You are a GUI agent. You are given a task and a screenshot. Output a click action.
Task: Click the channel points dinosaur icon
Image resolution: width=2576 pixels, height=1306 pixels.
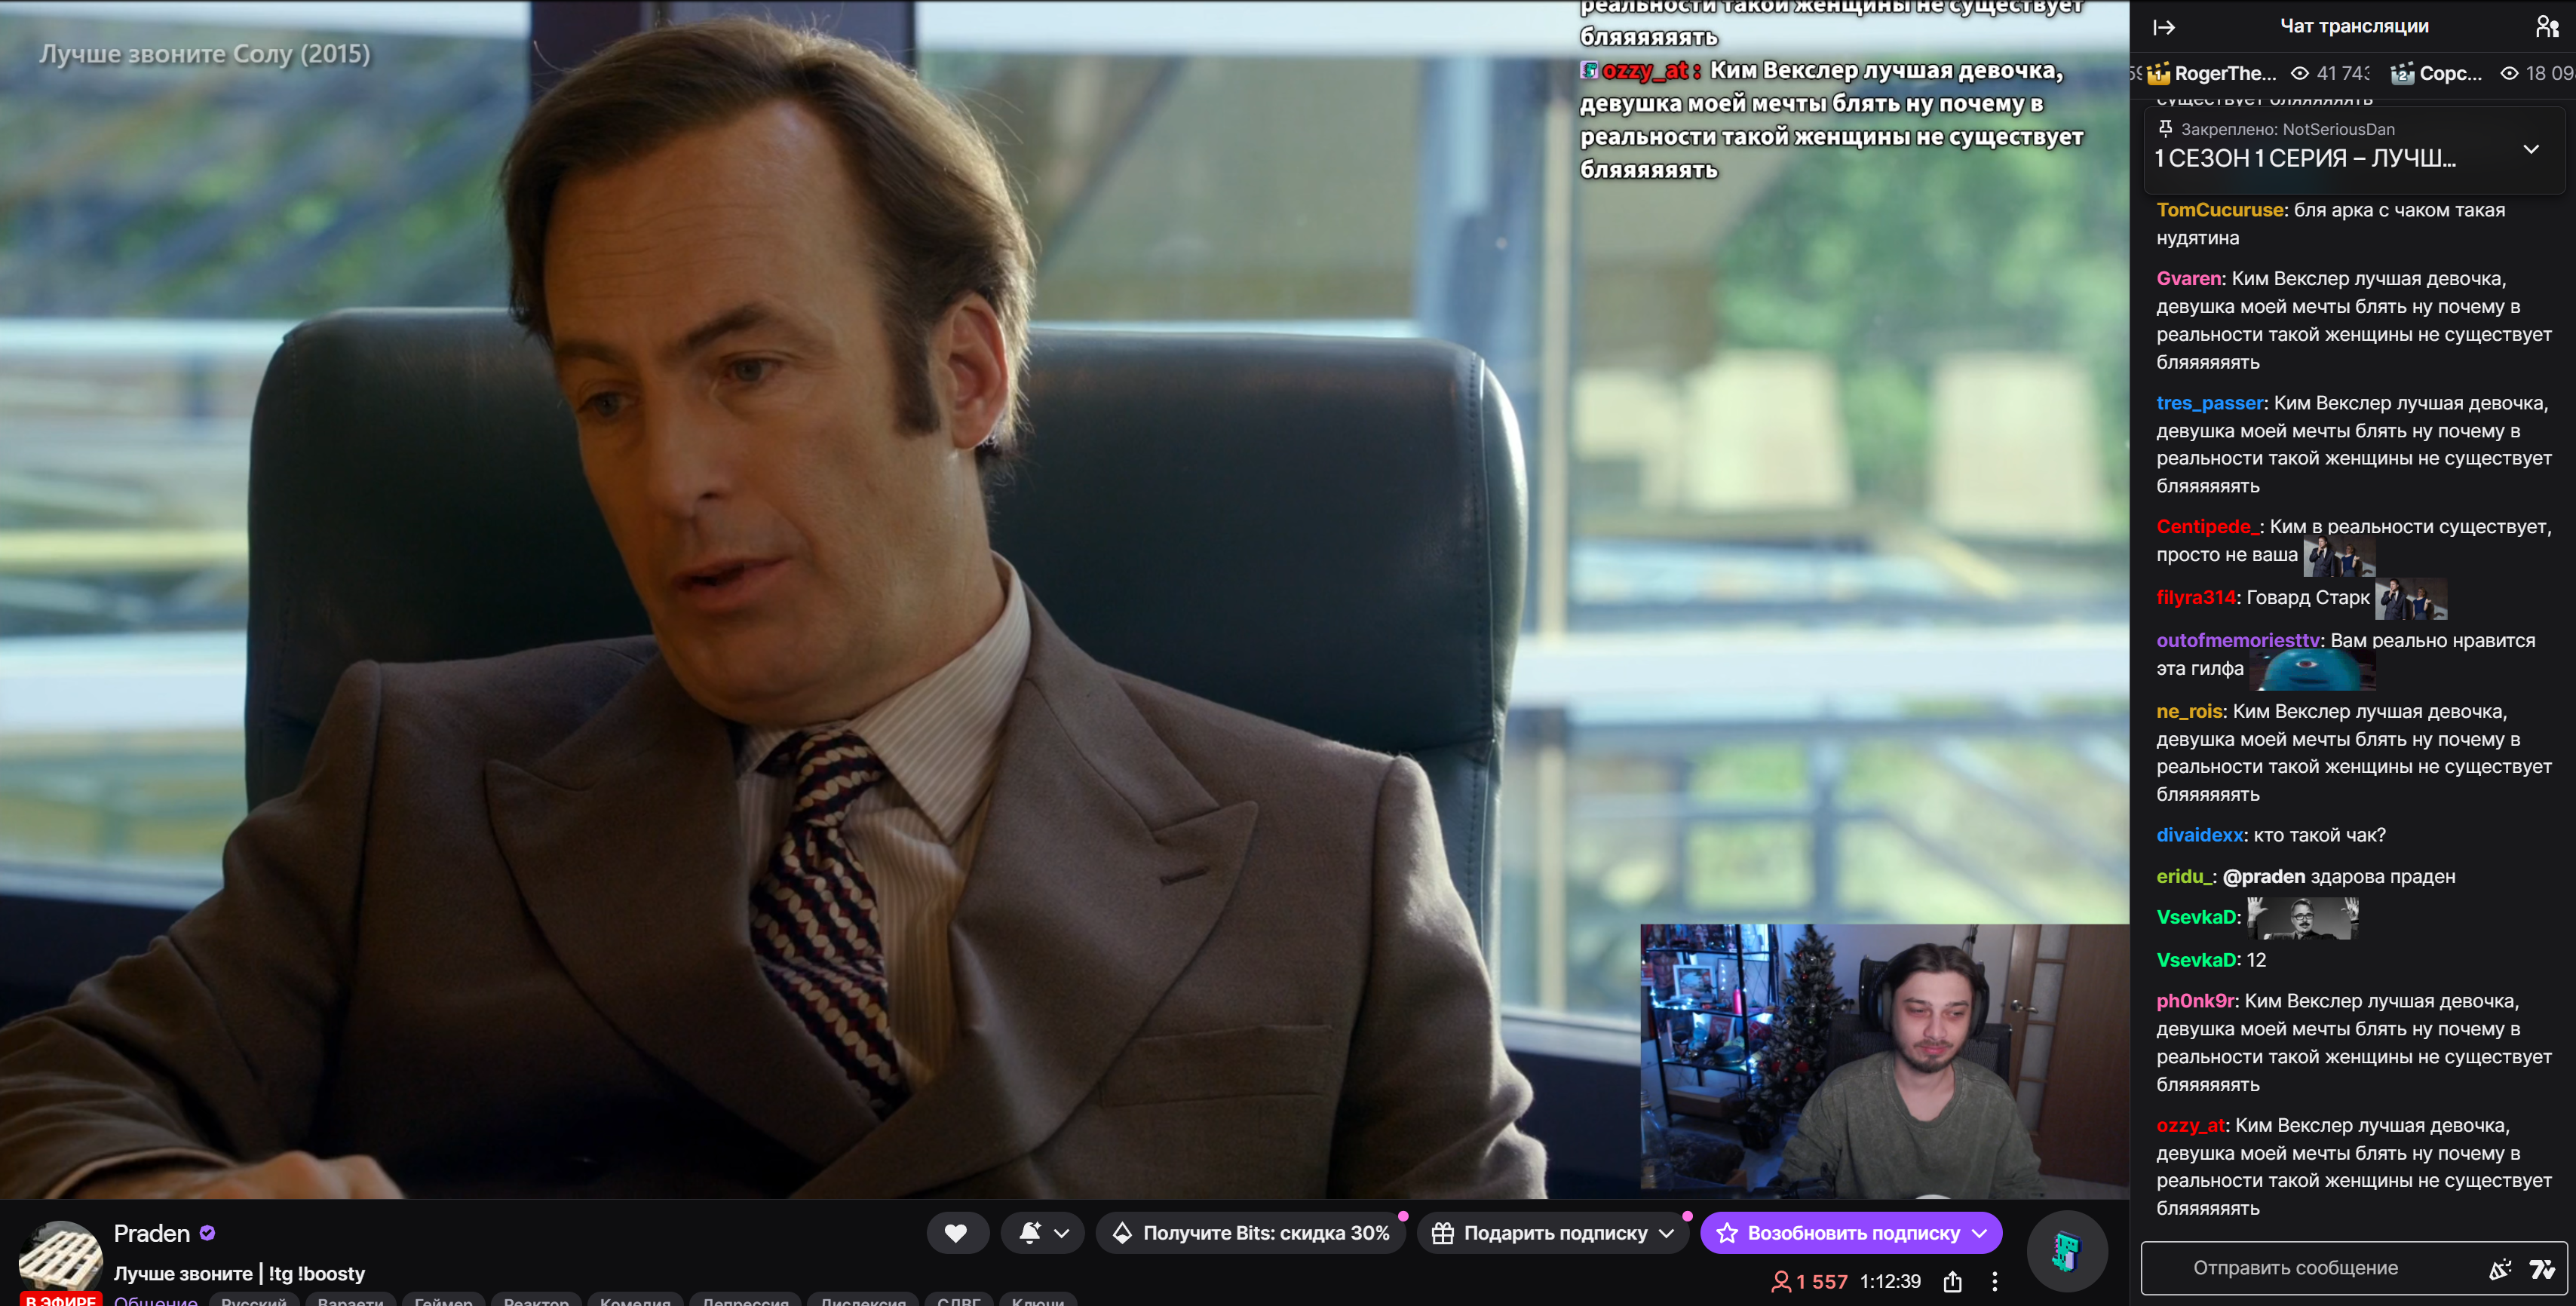pyautogui.click(x=2066, y=1250)
